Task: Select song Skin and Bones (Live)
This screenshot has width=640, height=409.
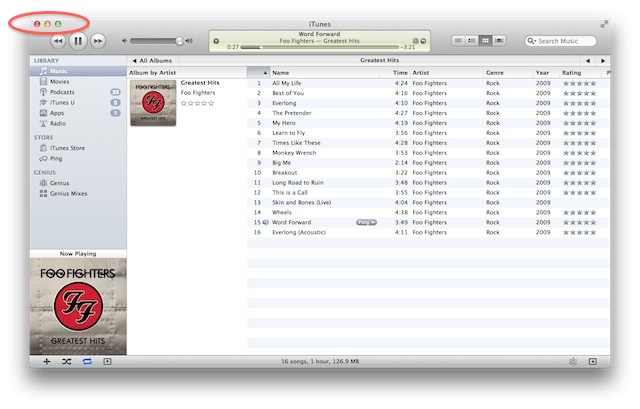Action: pos(428,202)
